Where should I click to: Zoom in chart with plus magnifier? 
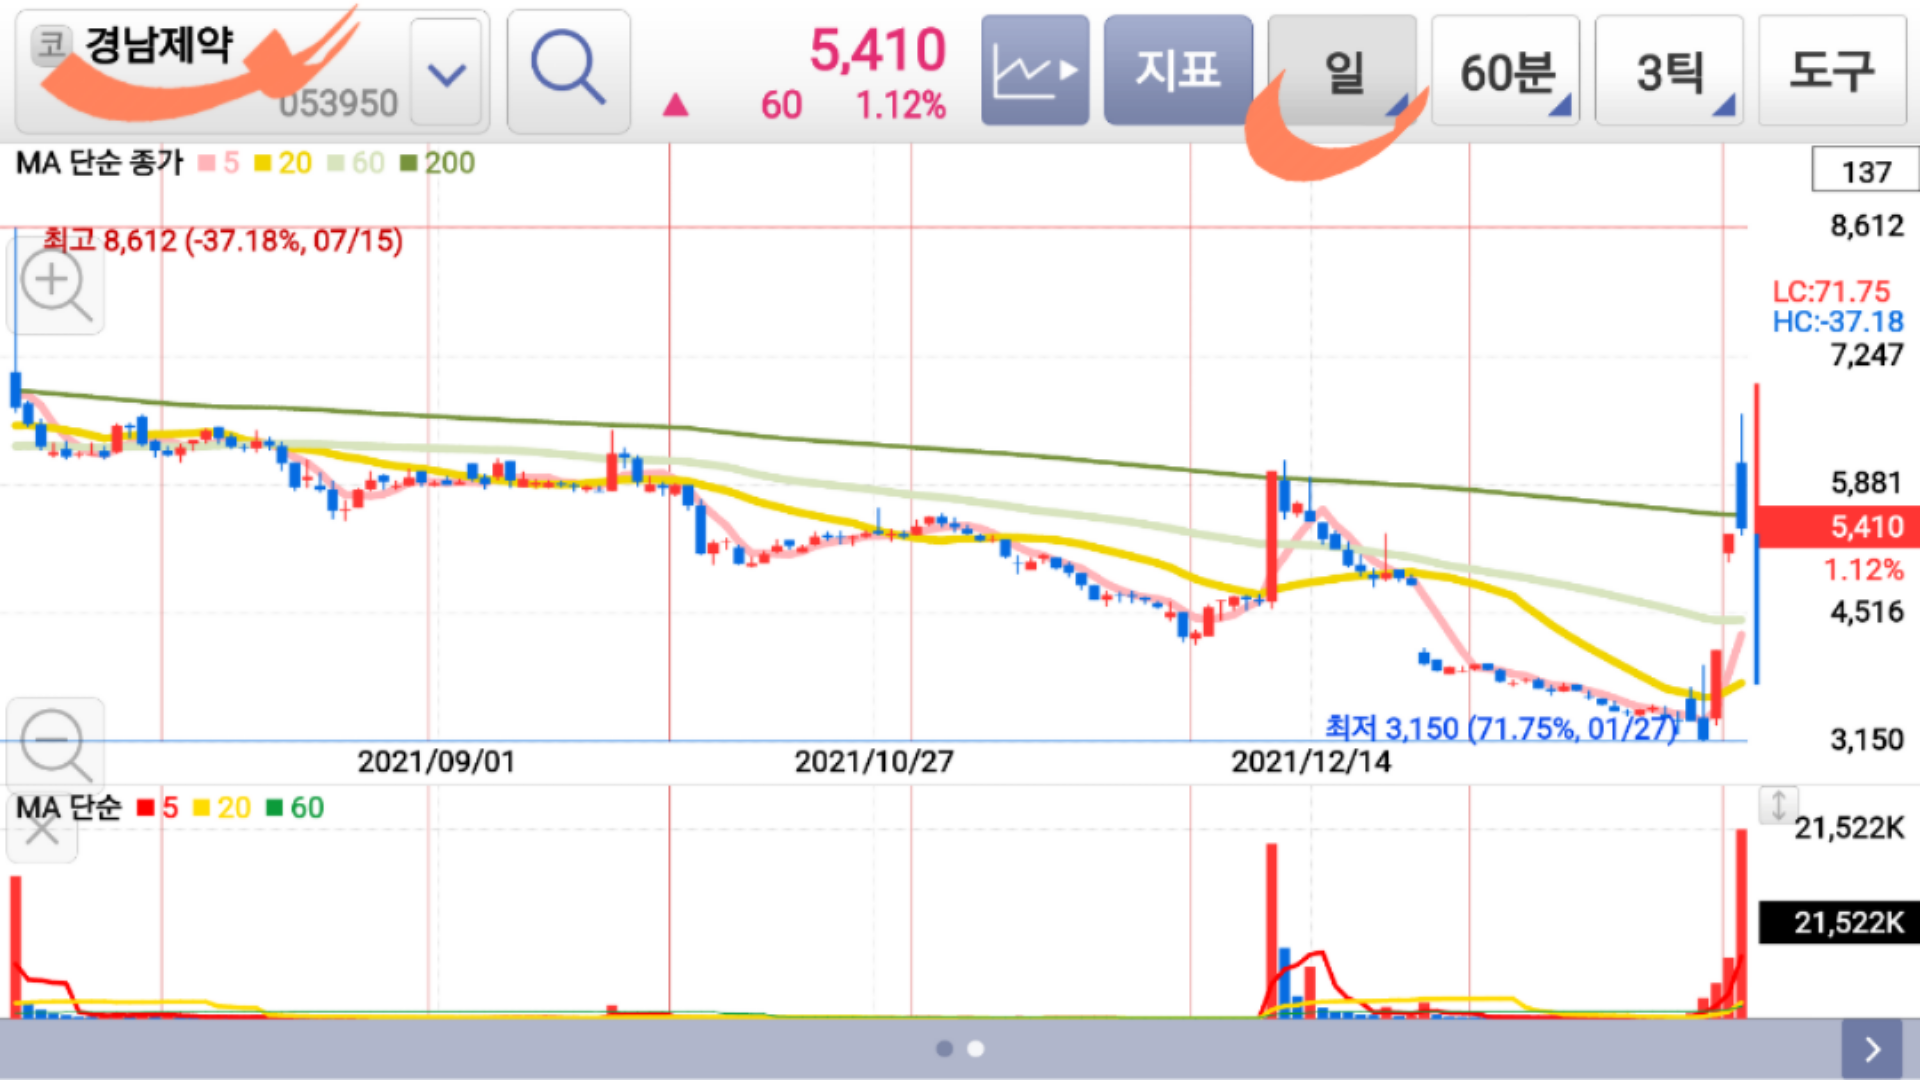[x=56, y=285]
